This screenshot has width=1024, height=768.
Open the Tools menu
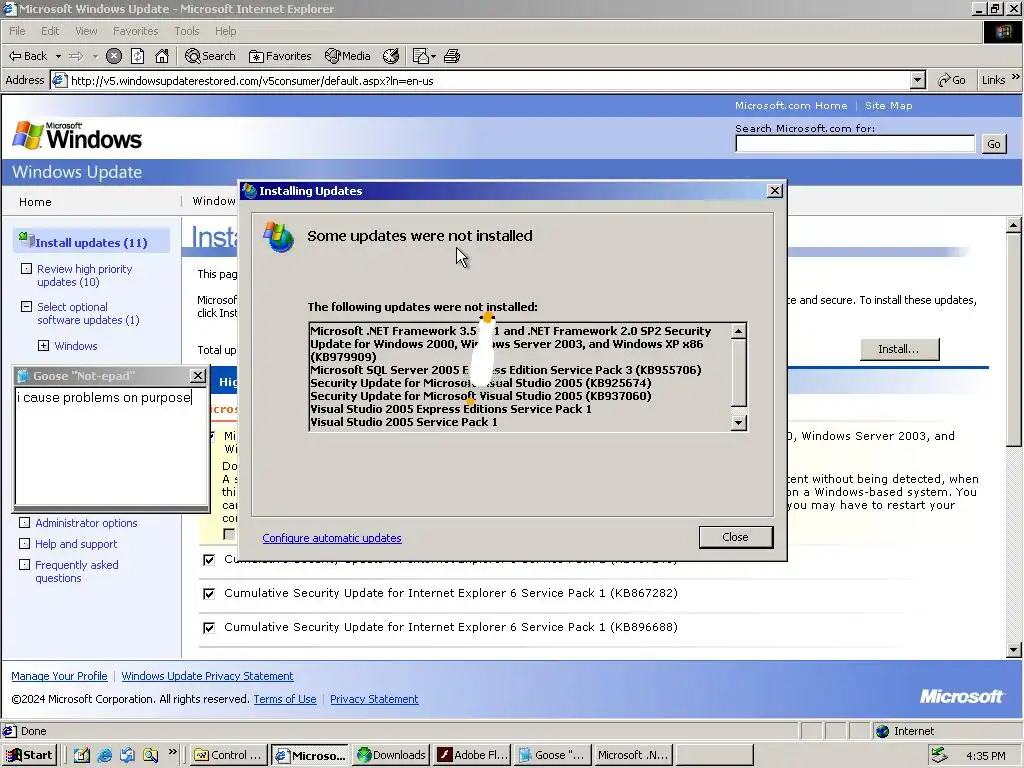pyautogui.click(x=186, y=31)
